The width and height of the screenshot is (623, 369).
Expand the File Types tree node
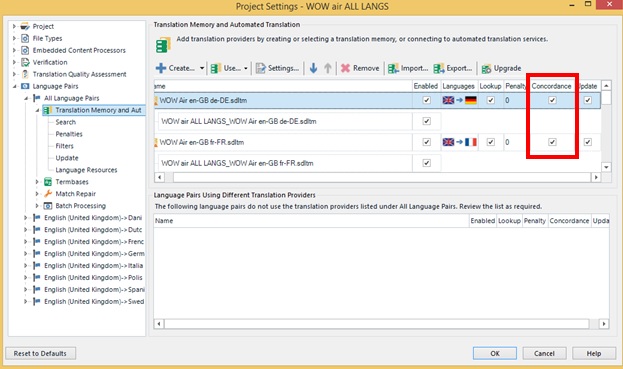click(x=14, y=39)
